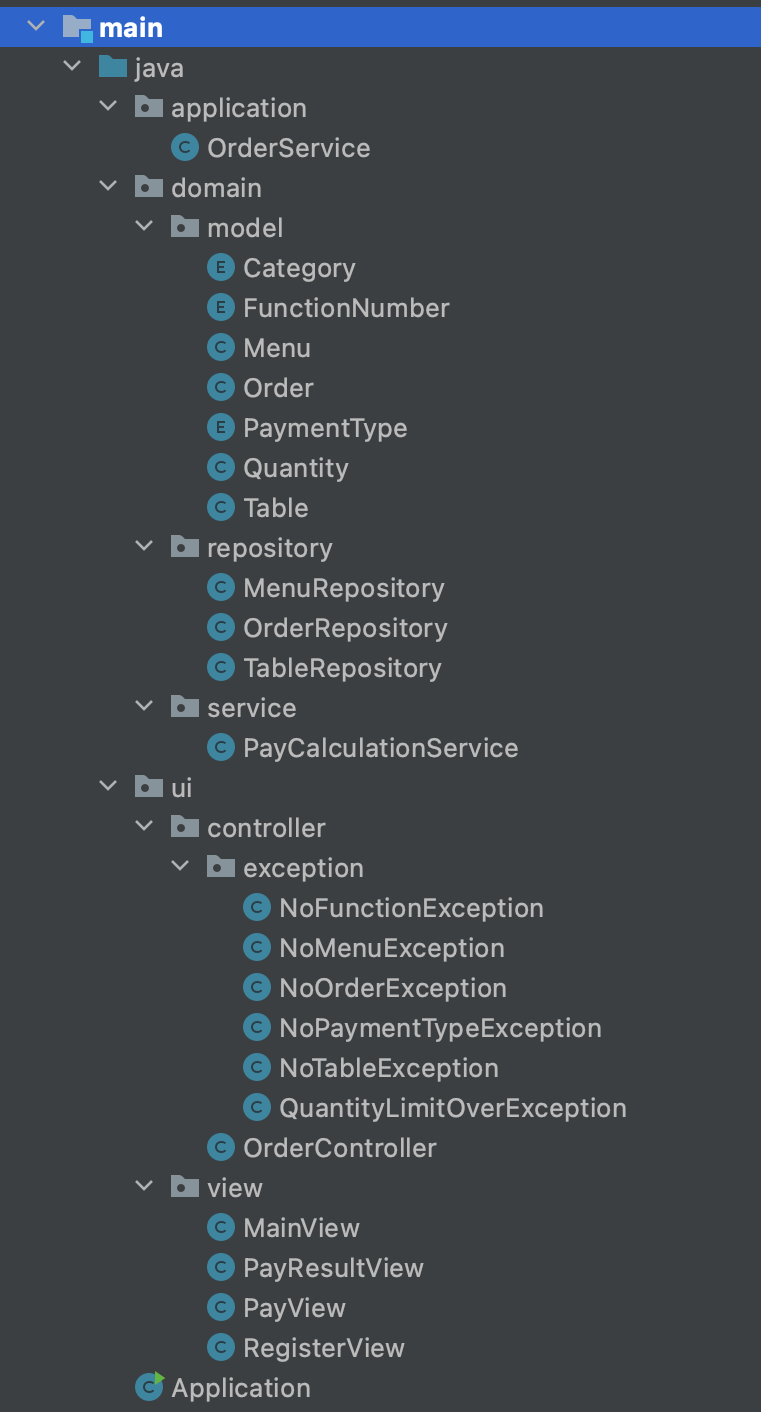Click the class icon next to OrderController
The image size is (761, 1412).
(x=220, y=1147)
